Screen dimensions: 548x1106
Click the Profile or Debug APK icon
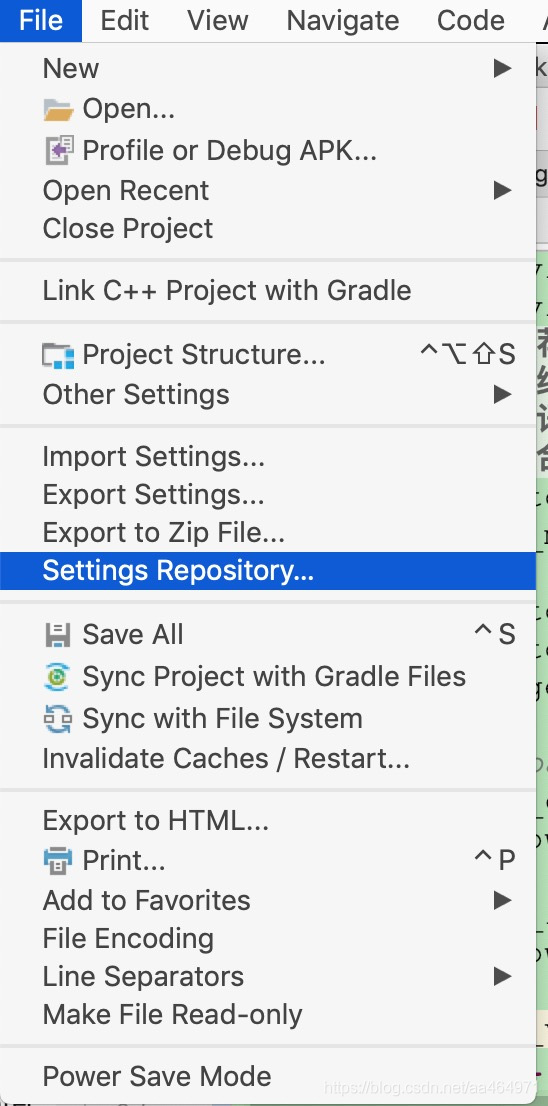coord(59,150)
